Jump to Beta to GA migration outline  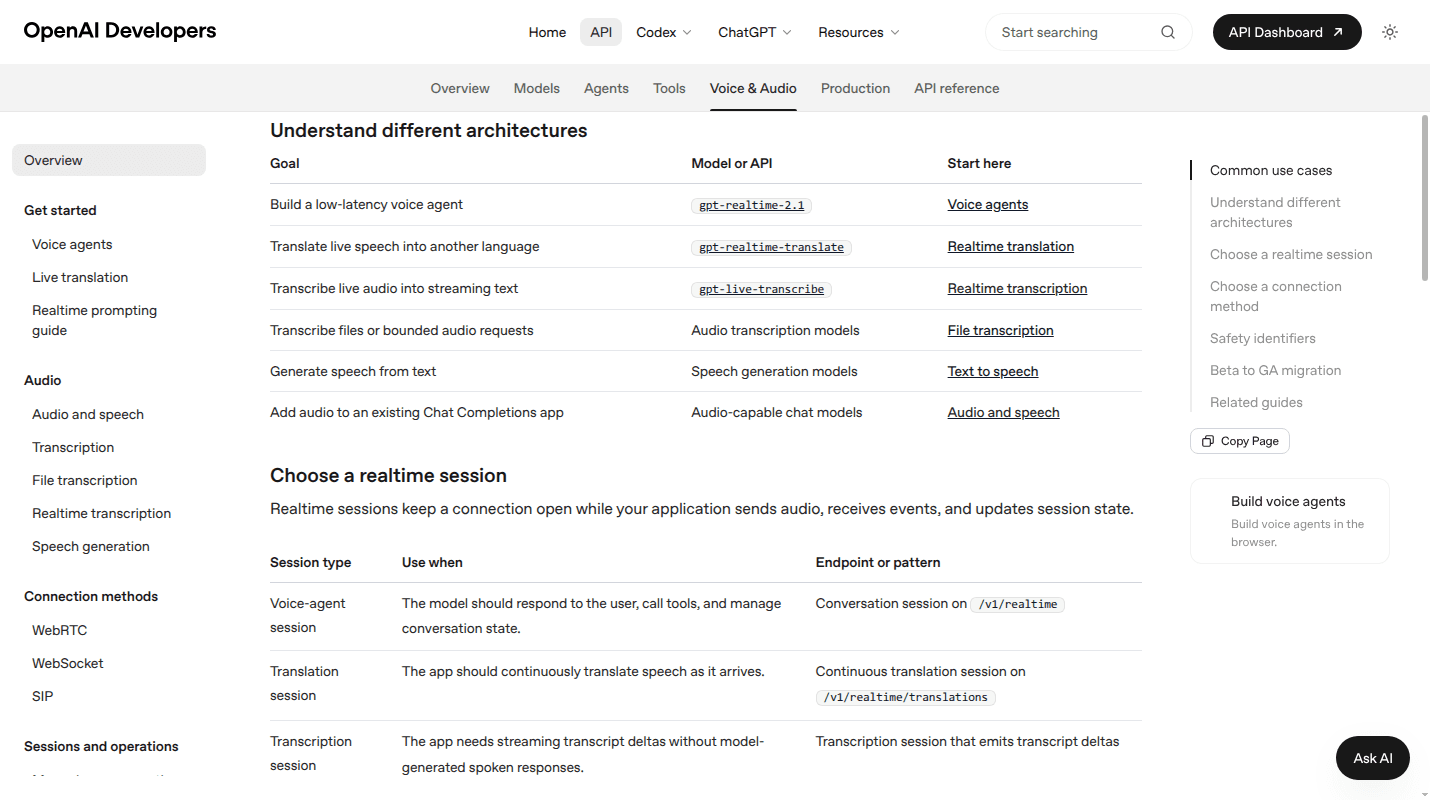tap(1276, 370)
